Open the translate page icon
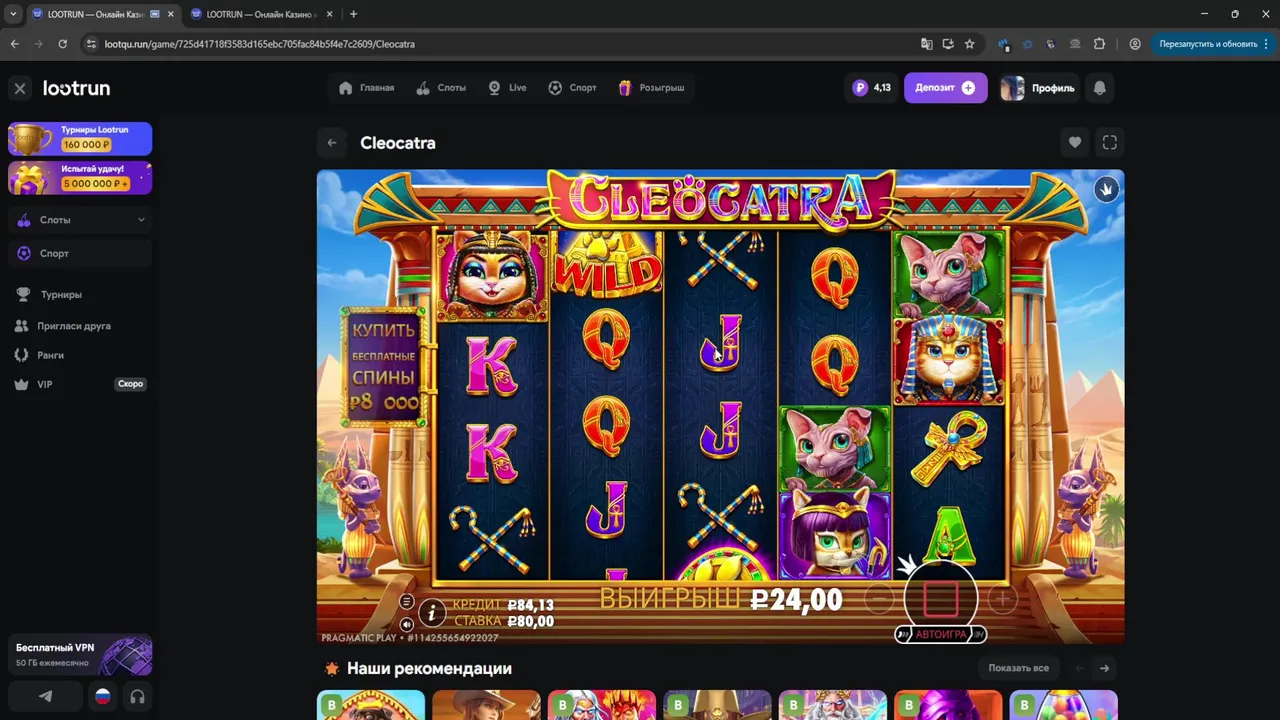The image size is (1280, 720). (x=926, y=44)
